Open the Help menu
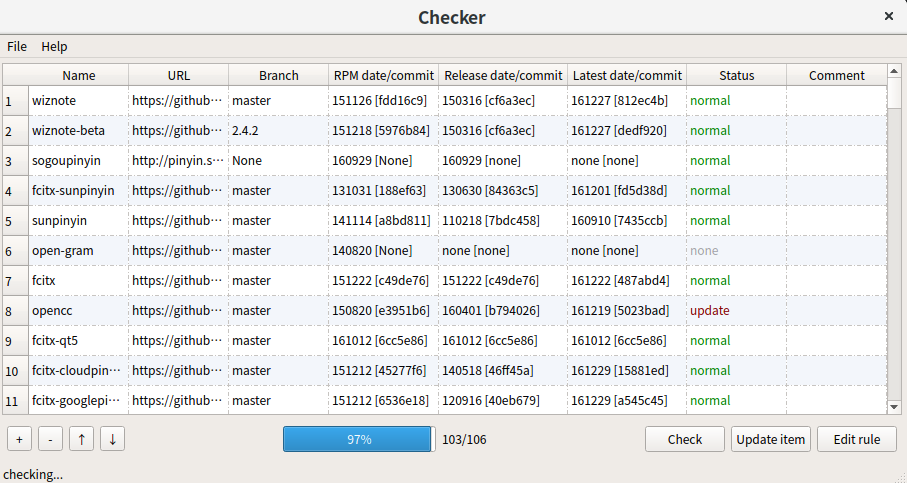 54,46
